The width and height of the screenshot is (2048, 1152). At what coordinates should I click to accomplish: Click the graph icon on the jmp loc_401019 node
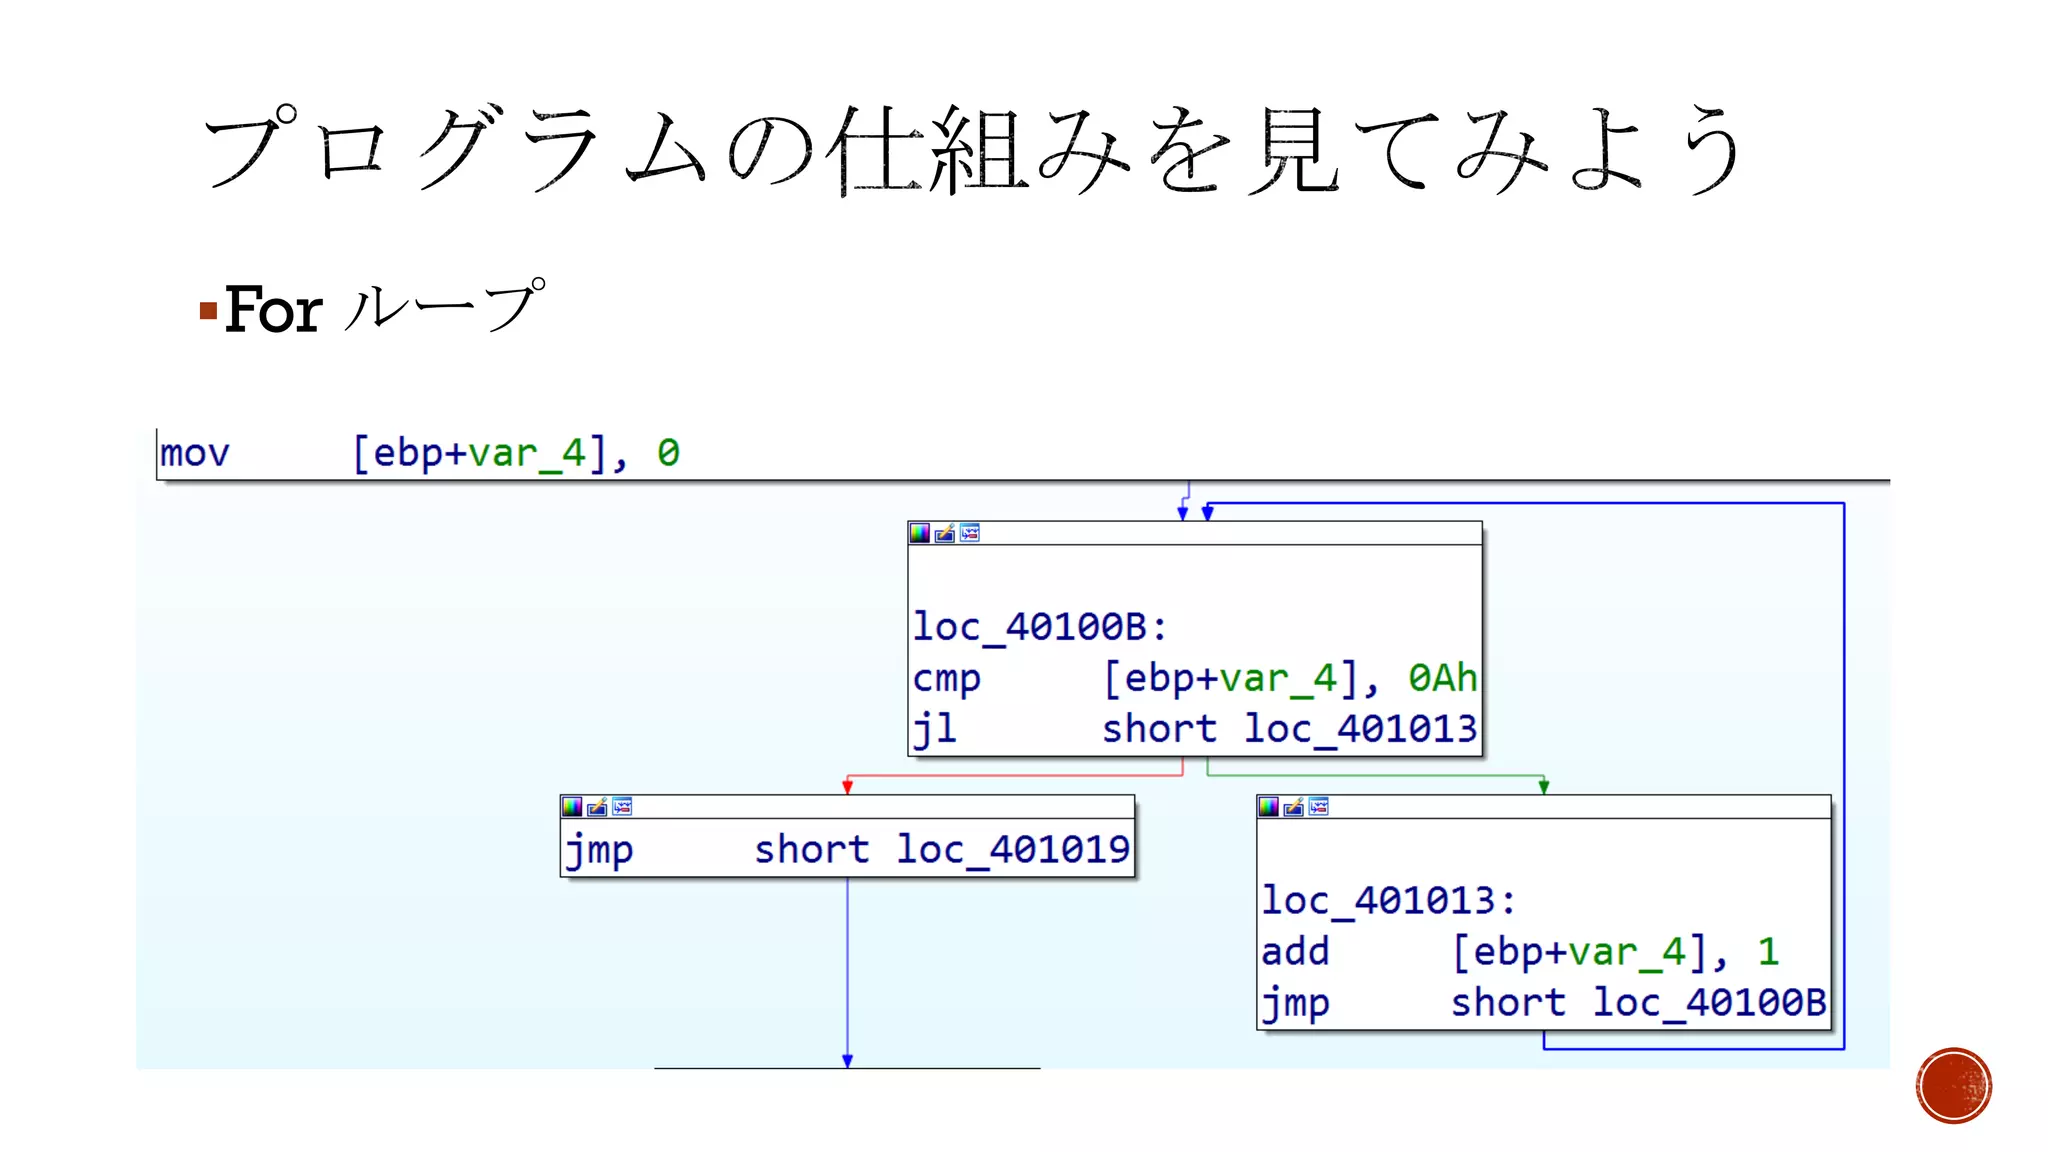622,807
